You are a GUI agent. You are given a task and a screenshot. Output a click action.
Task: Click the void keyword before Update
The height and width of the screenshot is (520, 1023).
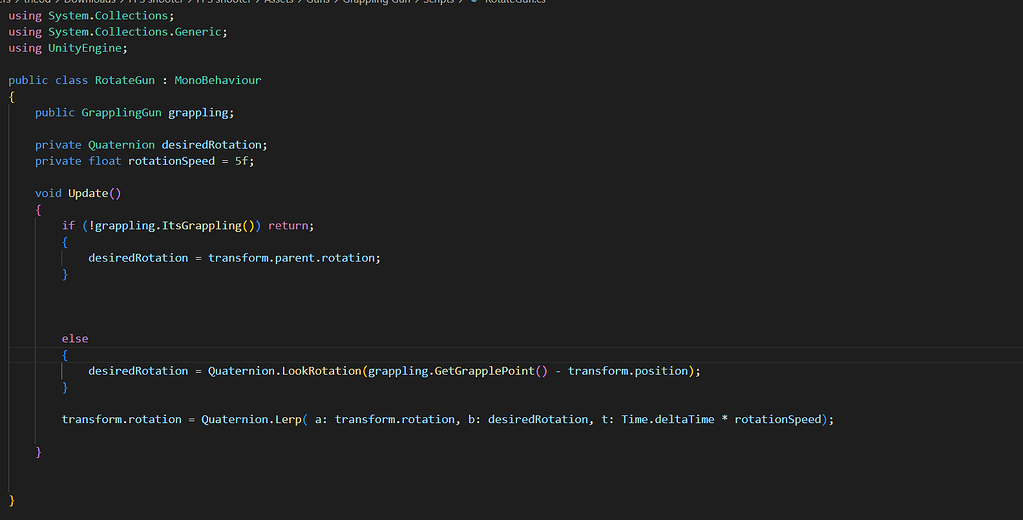pyautogui.click(x=48, y=193)
